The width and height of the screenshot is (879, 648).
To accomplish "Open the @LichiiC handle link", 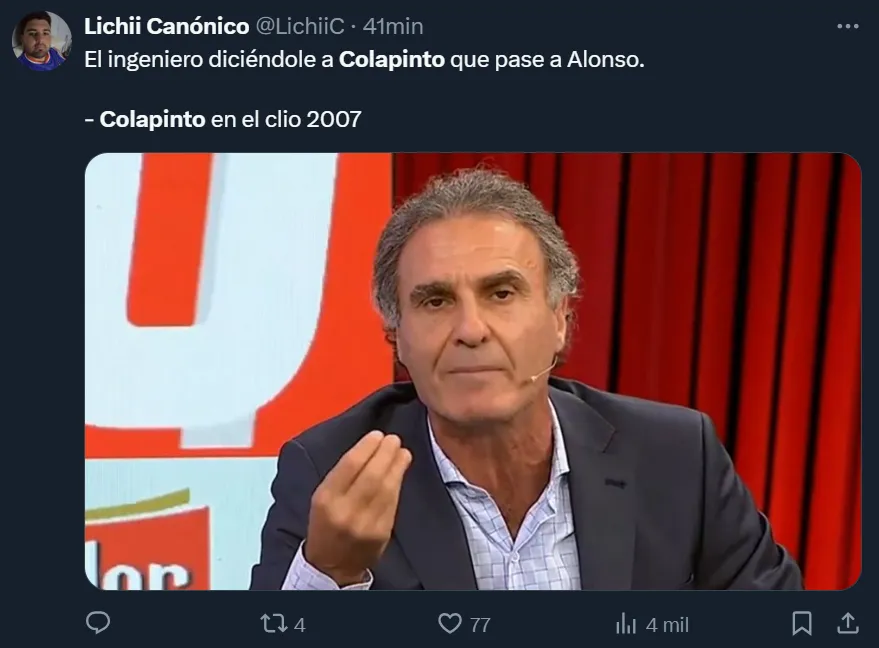I will pyautogui.click(x=300, y=26).
